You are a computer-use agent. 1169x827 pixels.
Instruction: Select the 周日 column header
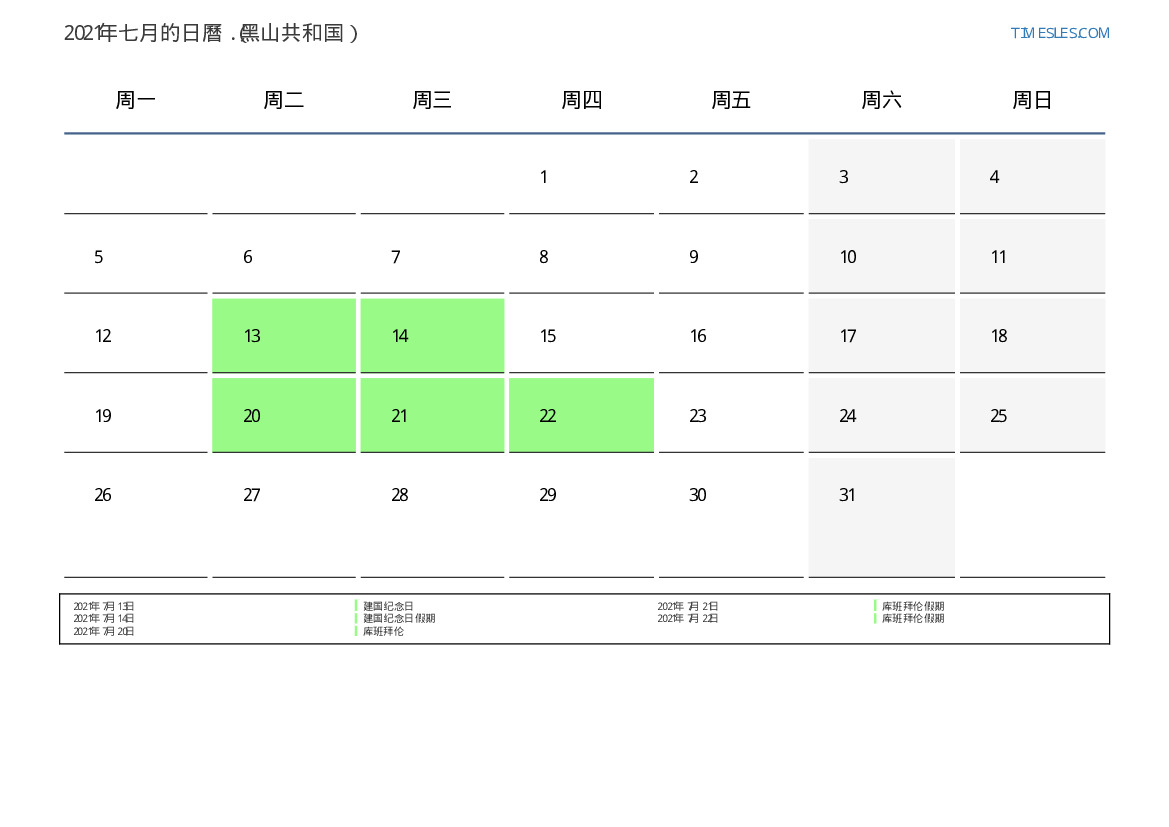point(1032,100)
